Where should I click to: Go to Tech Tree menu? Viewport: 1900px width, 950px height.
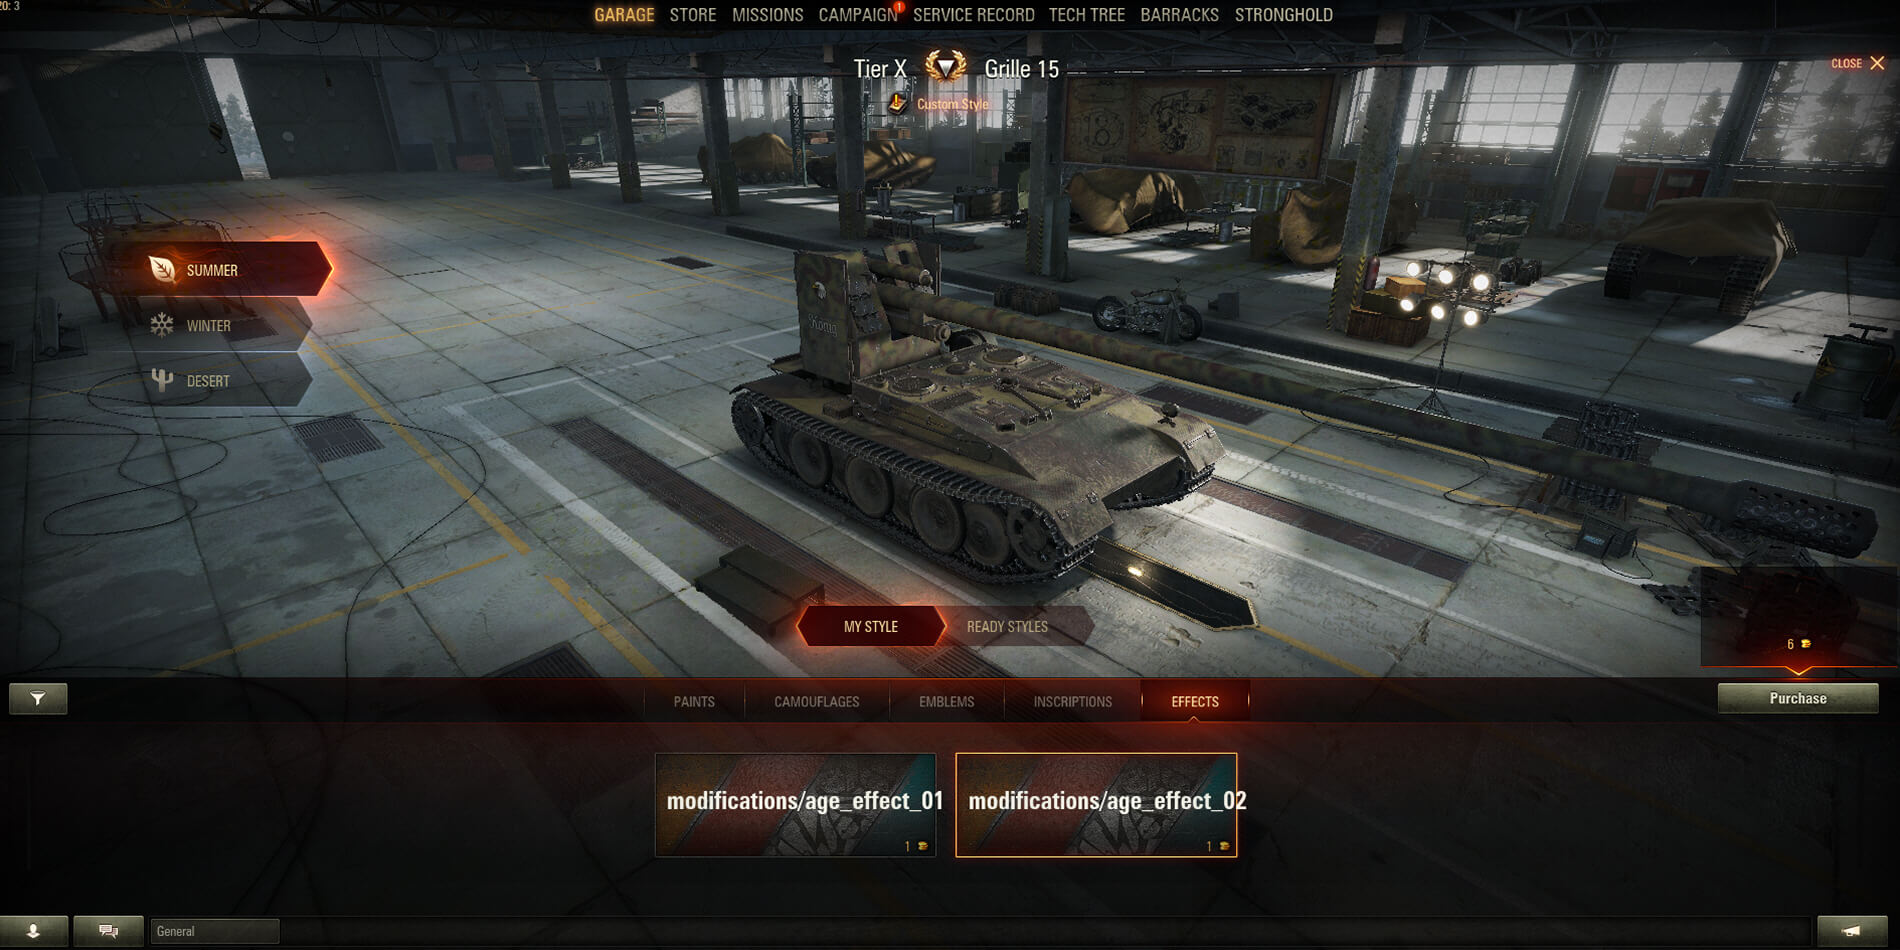(x=1087, y=15)
